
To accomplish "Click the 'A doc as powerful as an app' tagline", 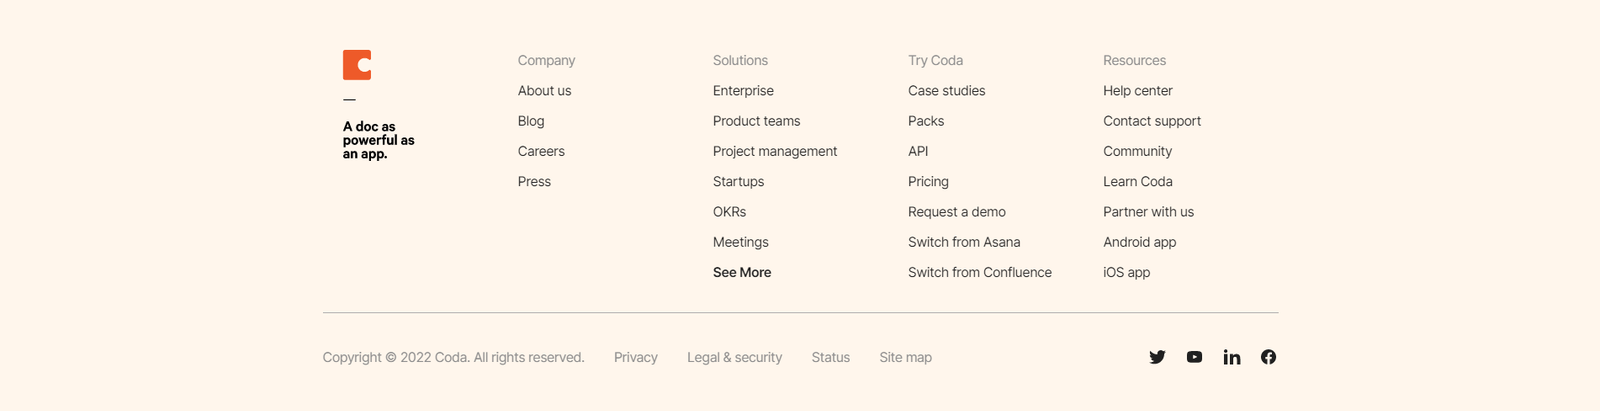I will click(x=378, y=140).
